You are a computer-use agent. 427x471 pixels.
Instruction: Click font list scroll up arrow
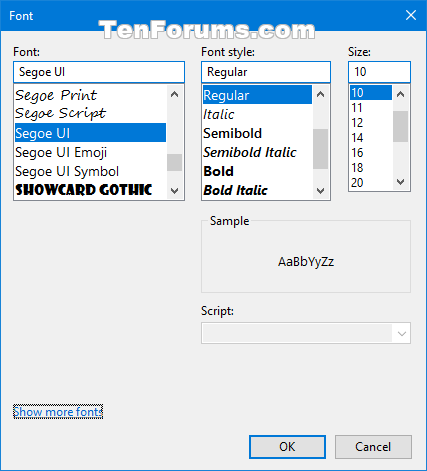click(x=174, y=94)
